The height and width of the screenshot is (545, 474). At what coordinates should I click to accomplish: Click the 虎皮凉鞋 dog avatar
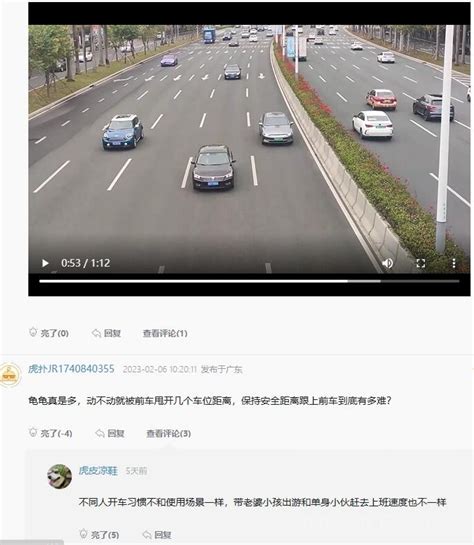59,476
